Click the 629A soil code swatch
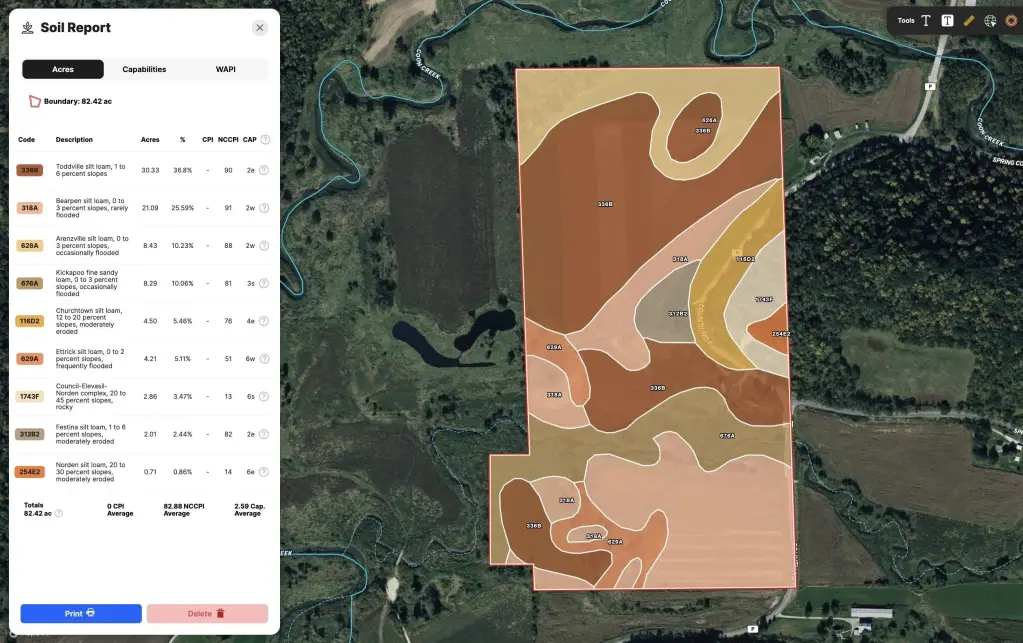 tap(29, 359)
